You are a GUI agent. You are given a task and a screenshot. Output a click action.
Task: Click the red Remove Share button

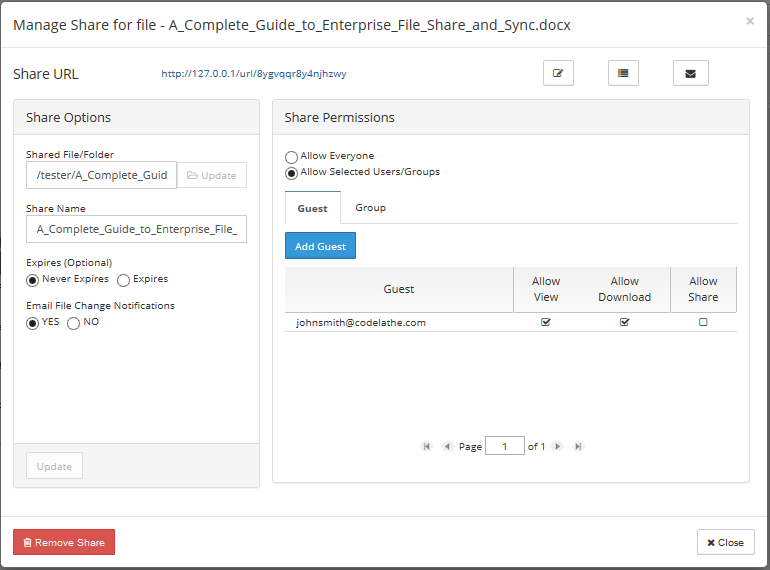click(64, 542)
